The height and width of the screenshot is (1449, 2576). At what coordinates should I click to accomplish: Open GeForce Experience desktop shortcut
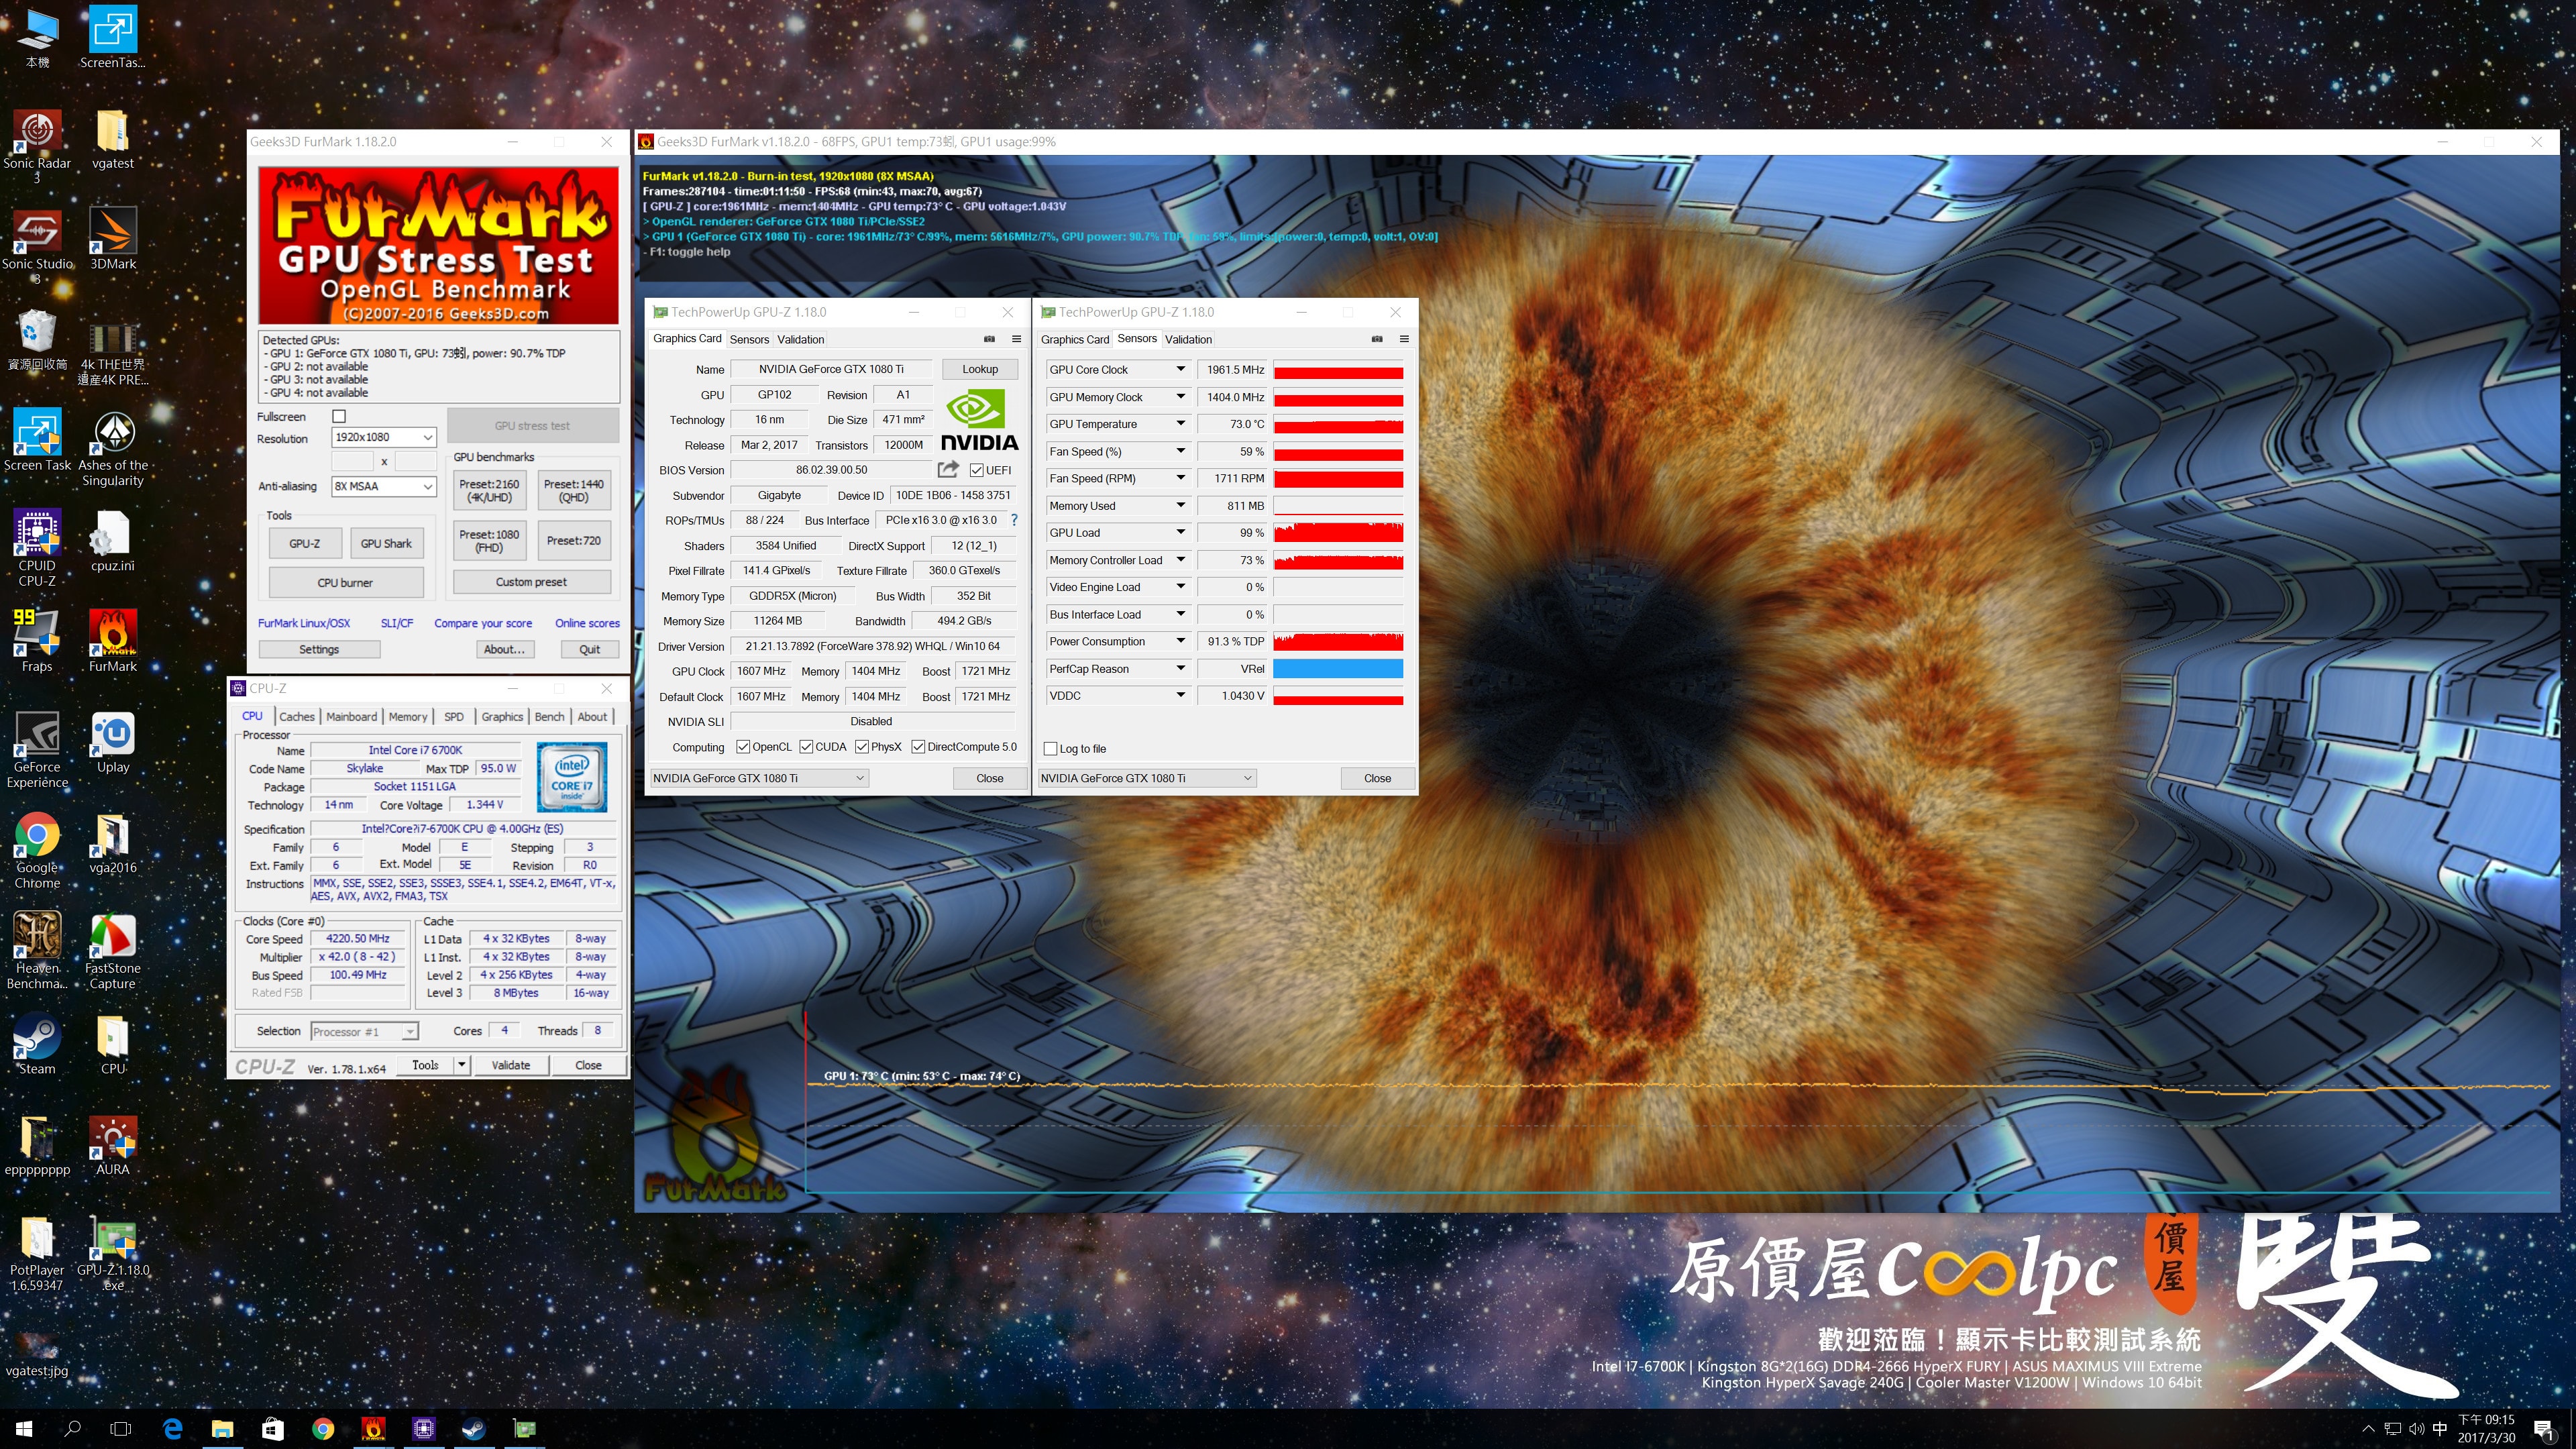tap(37, 750)
